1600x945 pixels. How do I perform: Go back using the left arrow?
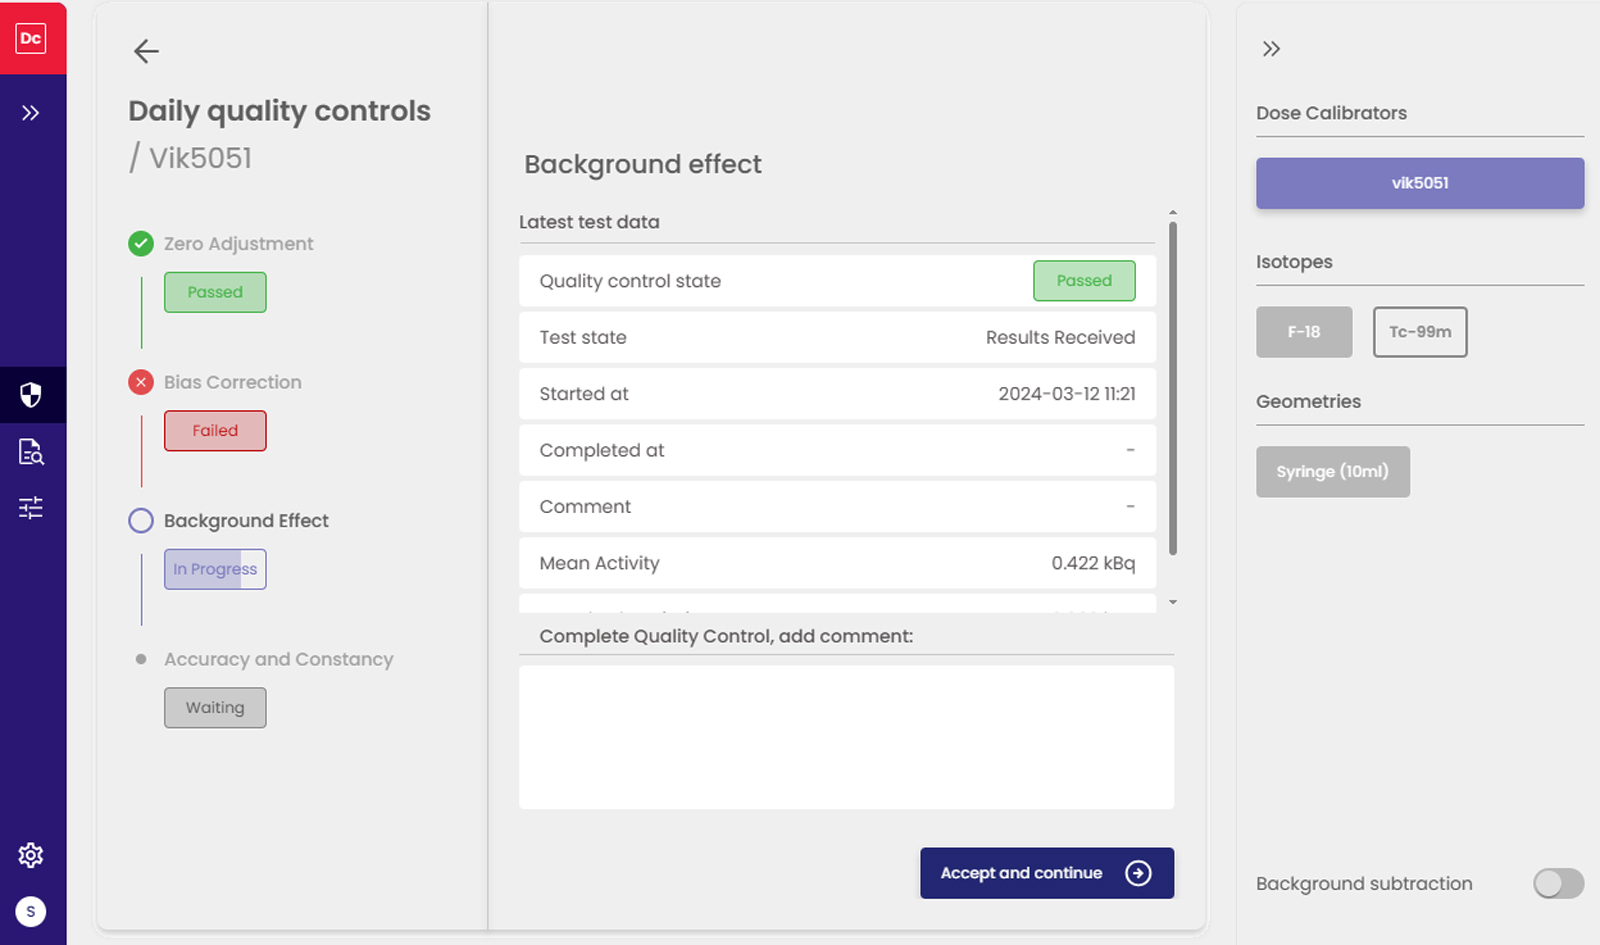tap(146, 51)
